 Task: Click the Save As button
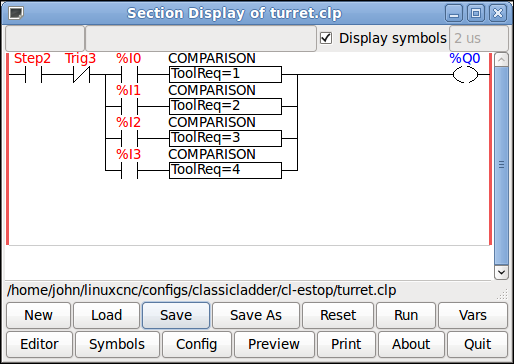coord(256,315)
